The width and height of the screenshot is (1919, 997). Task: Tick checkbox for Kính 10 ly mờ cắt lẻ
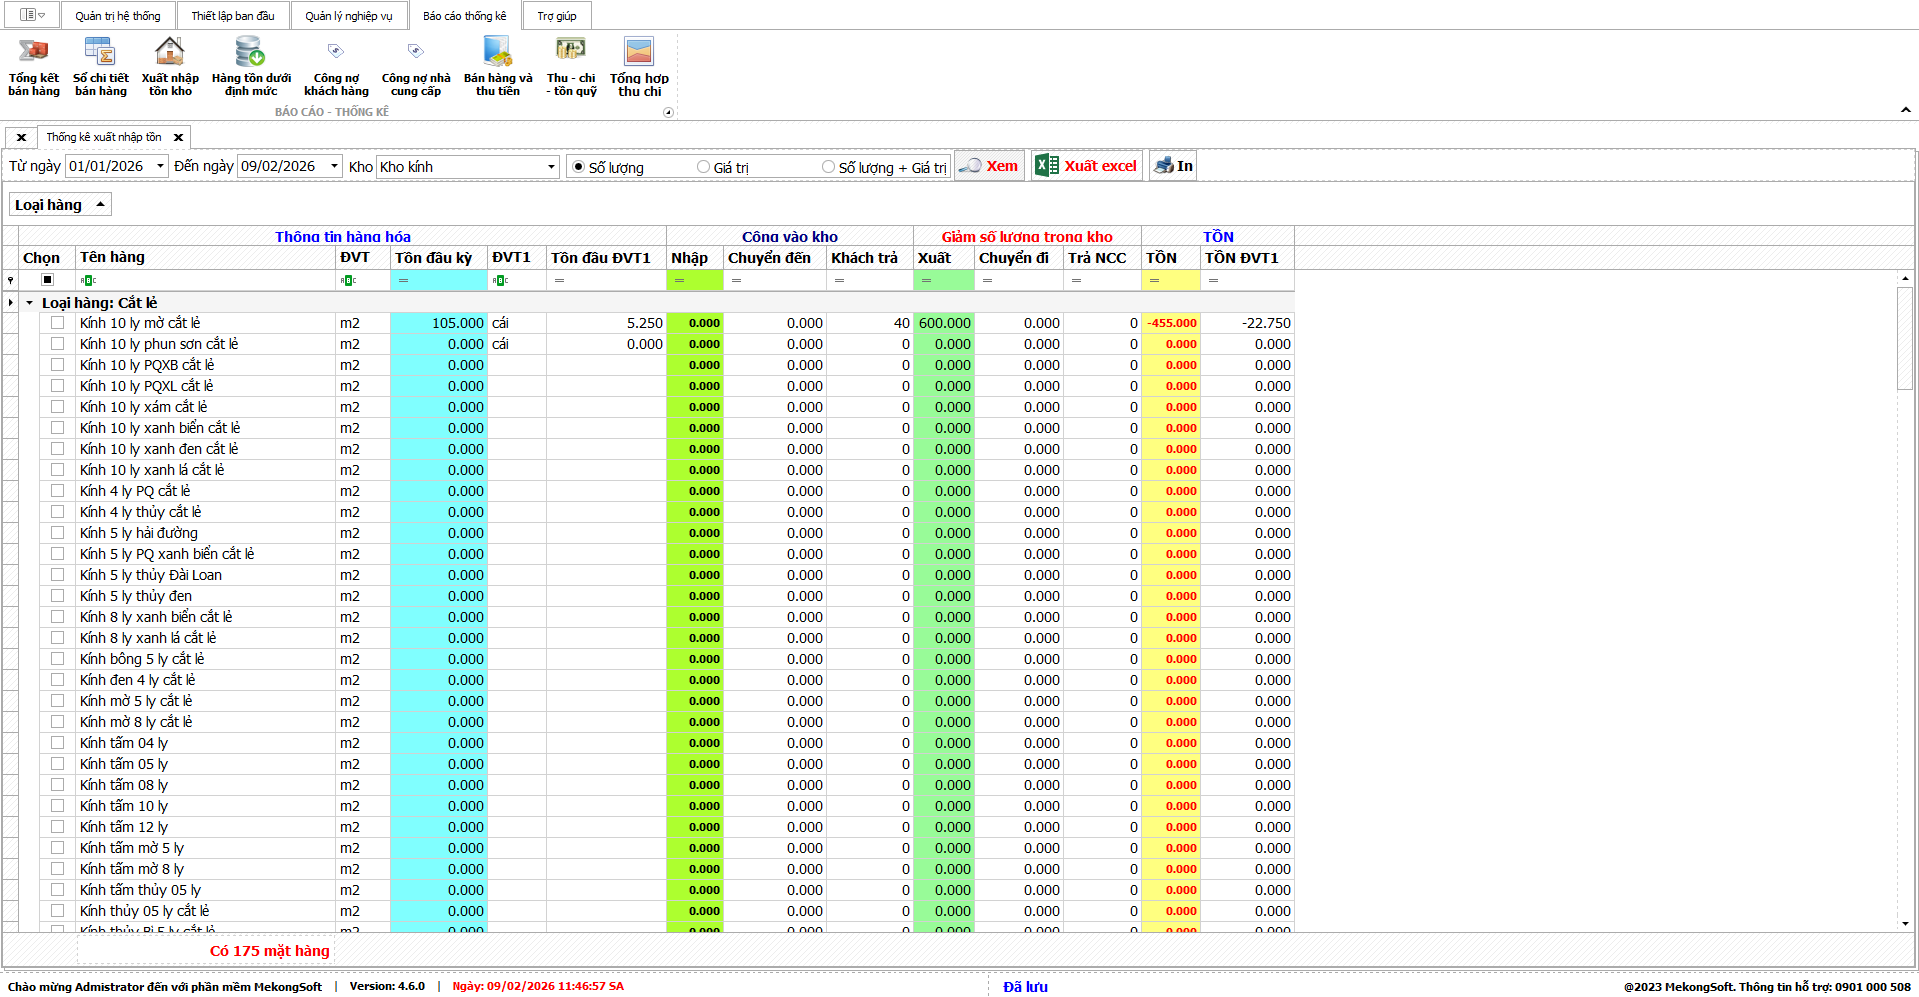57,323
